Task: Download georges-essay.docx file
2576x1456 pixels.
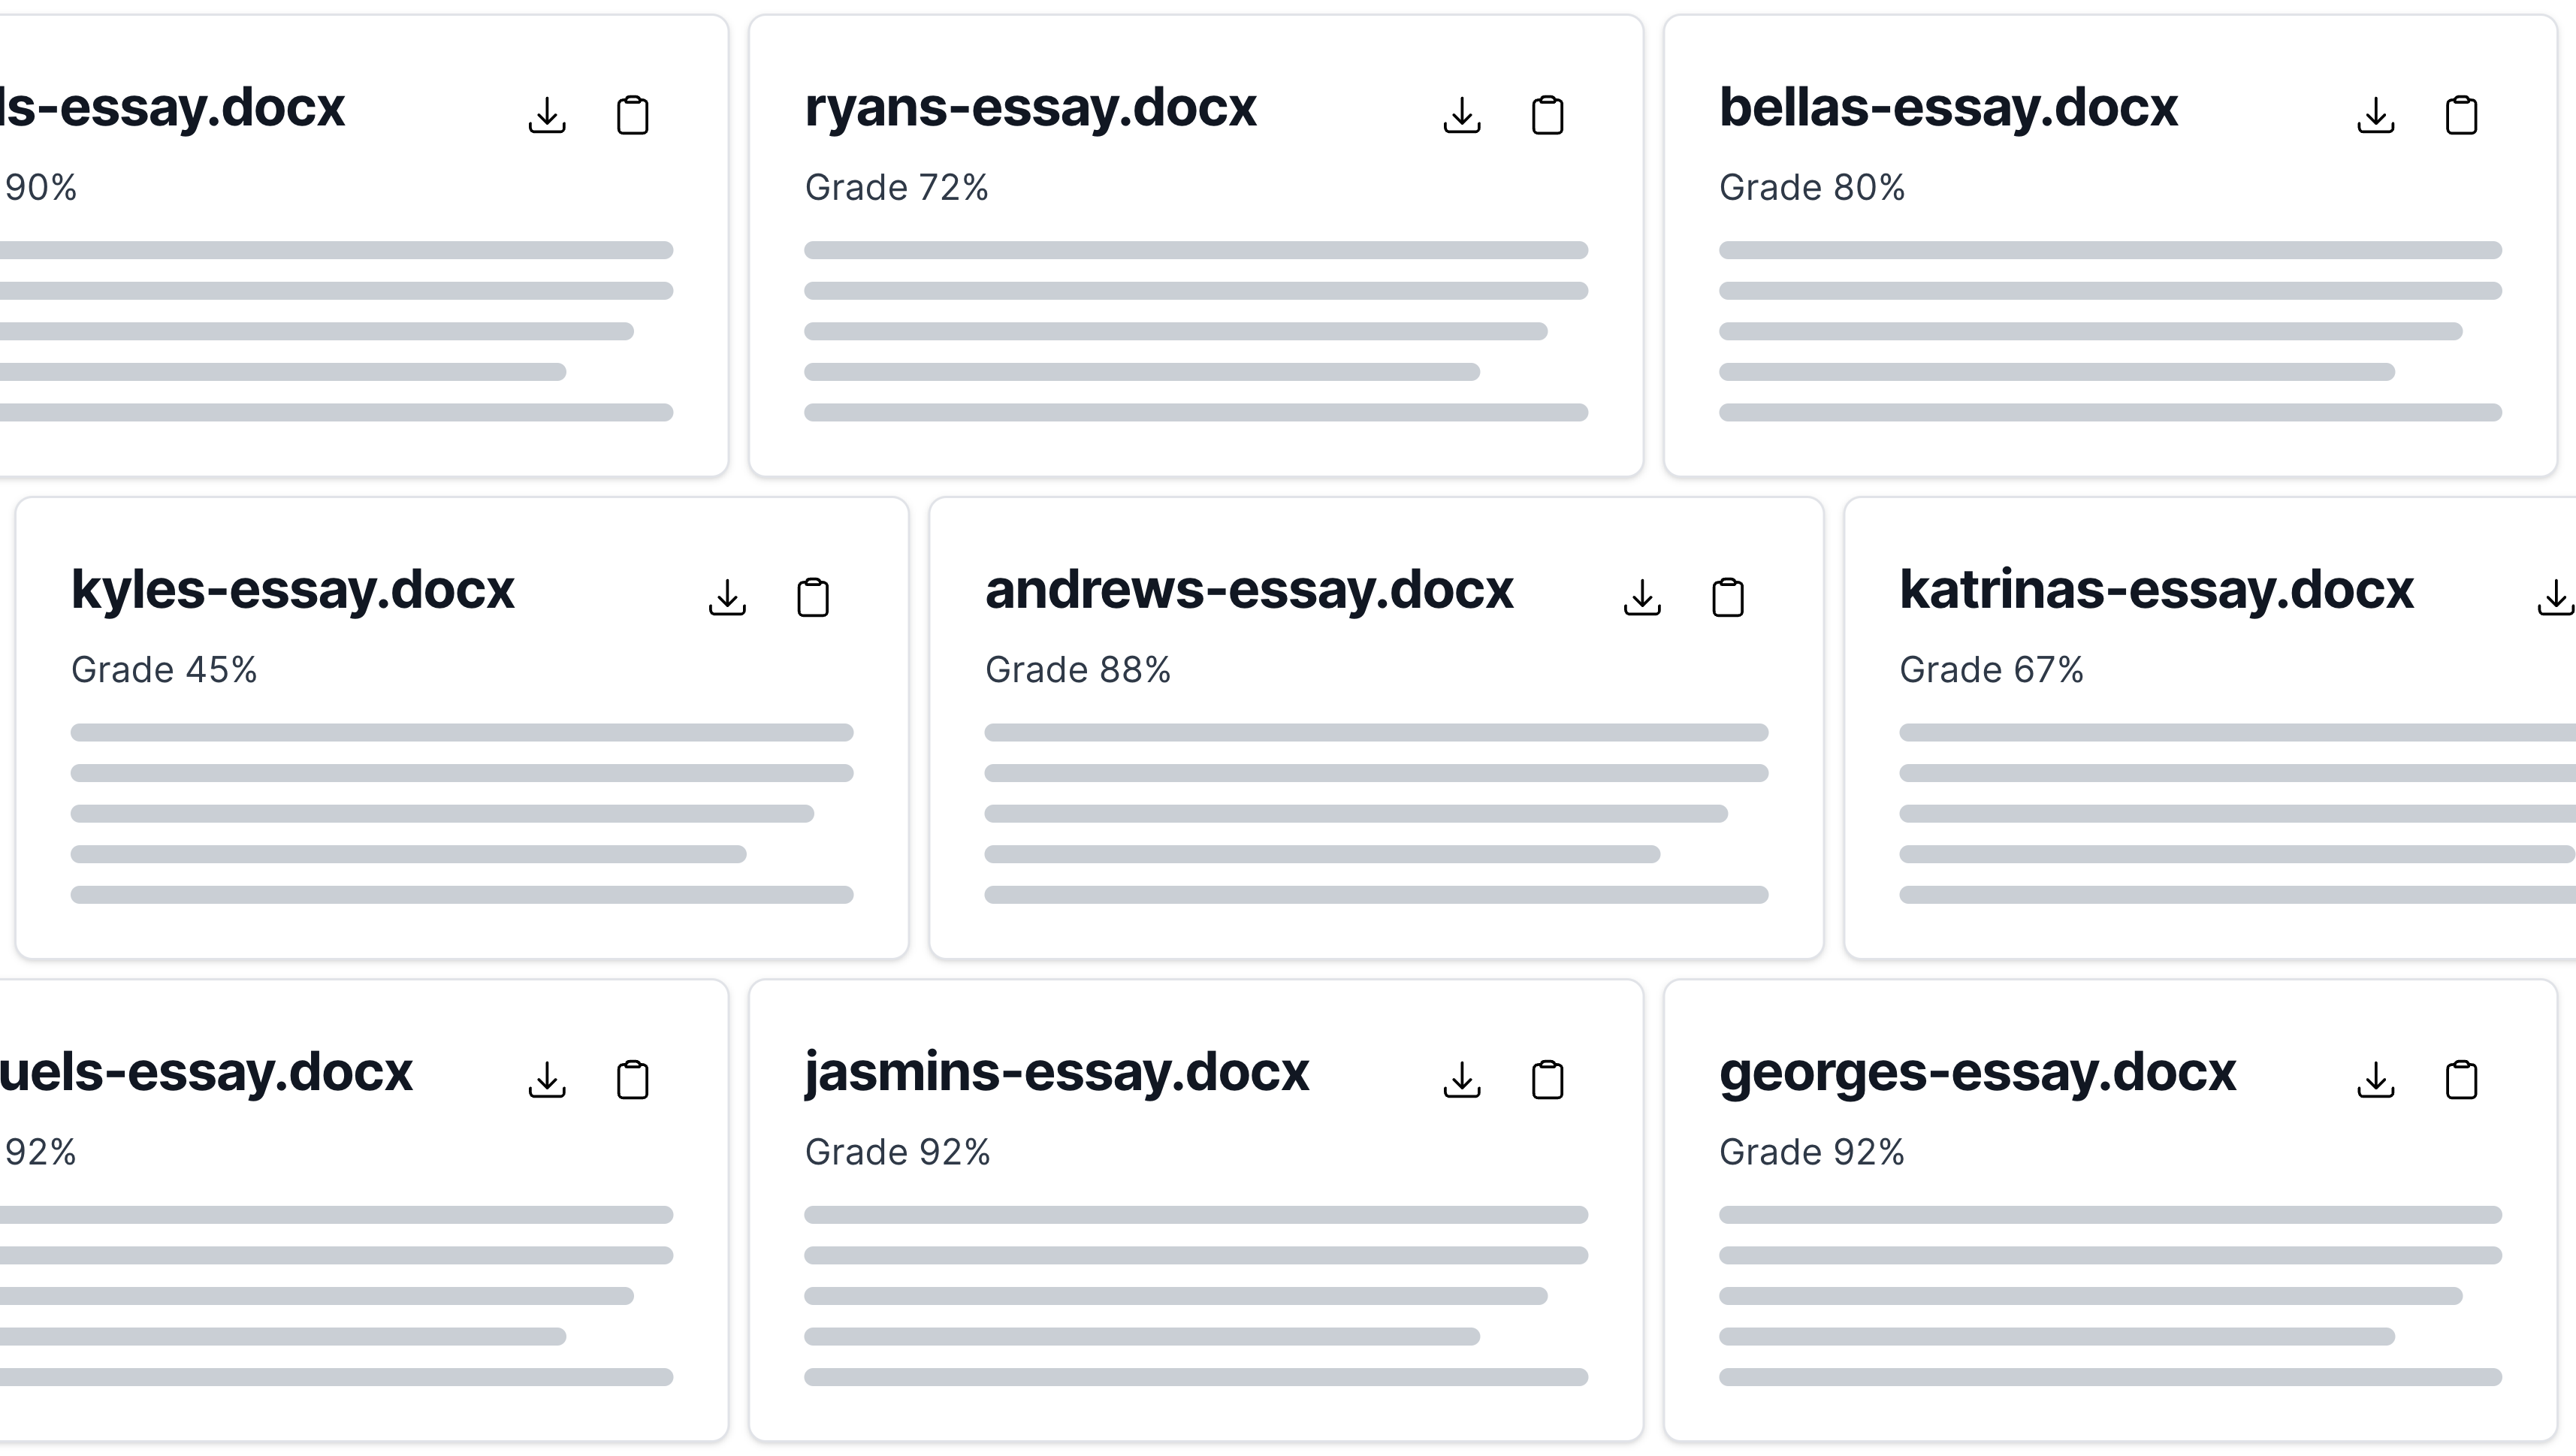Action: click(x=2376, y=1080)
